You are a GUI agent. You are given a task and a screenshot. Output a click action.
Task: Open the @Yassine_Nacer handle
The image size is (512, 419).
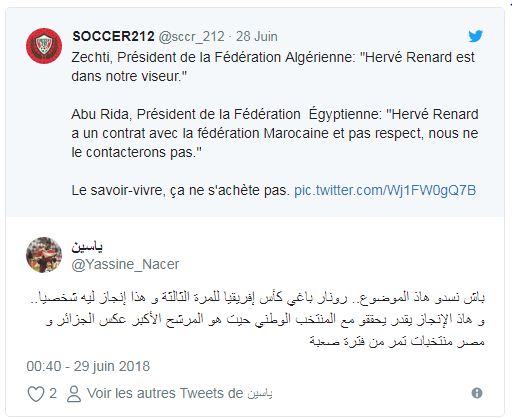click(x=125, y=264)
